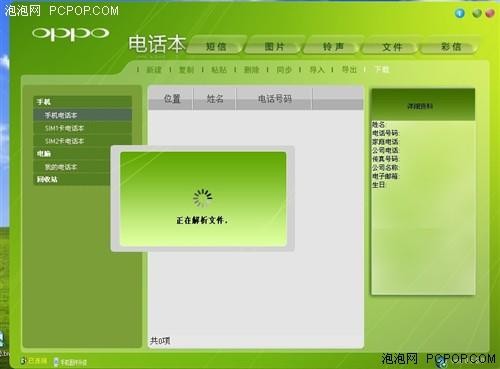Select the 手机 group in the sidebar
Screen dimensions: 500x369
(x=82, y=102)
